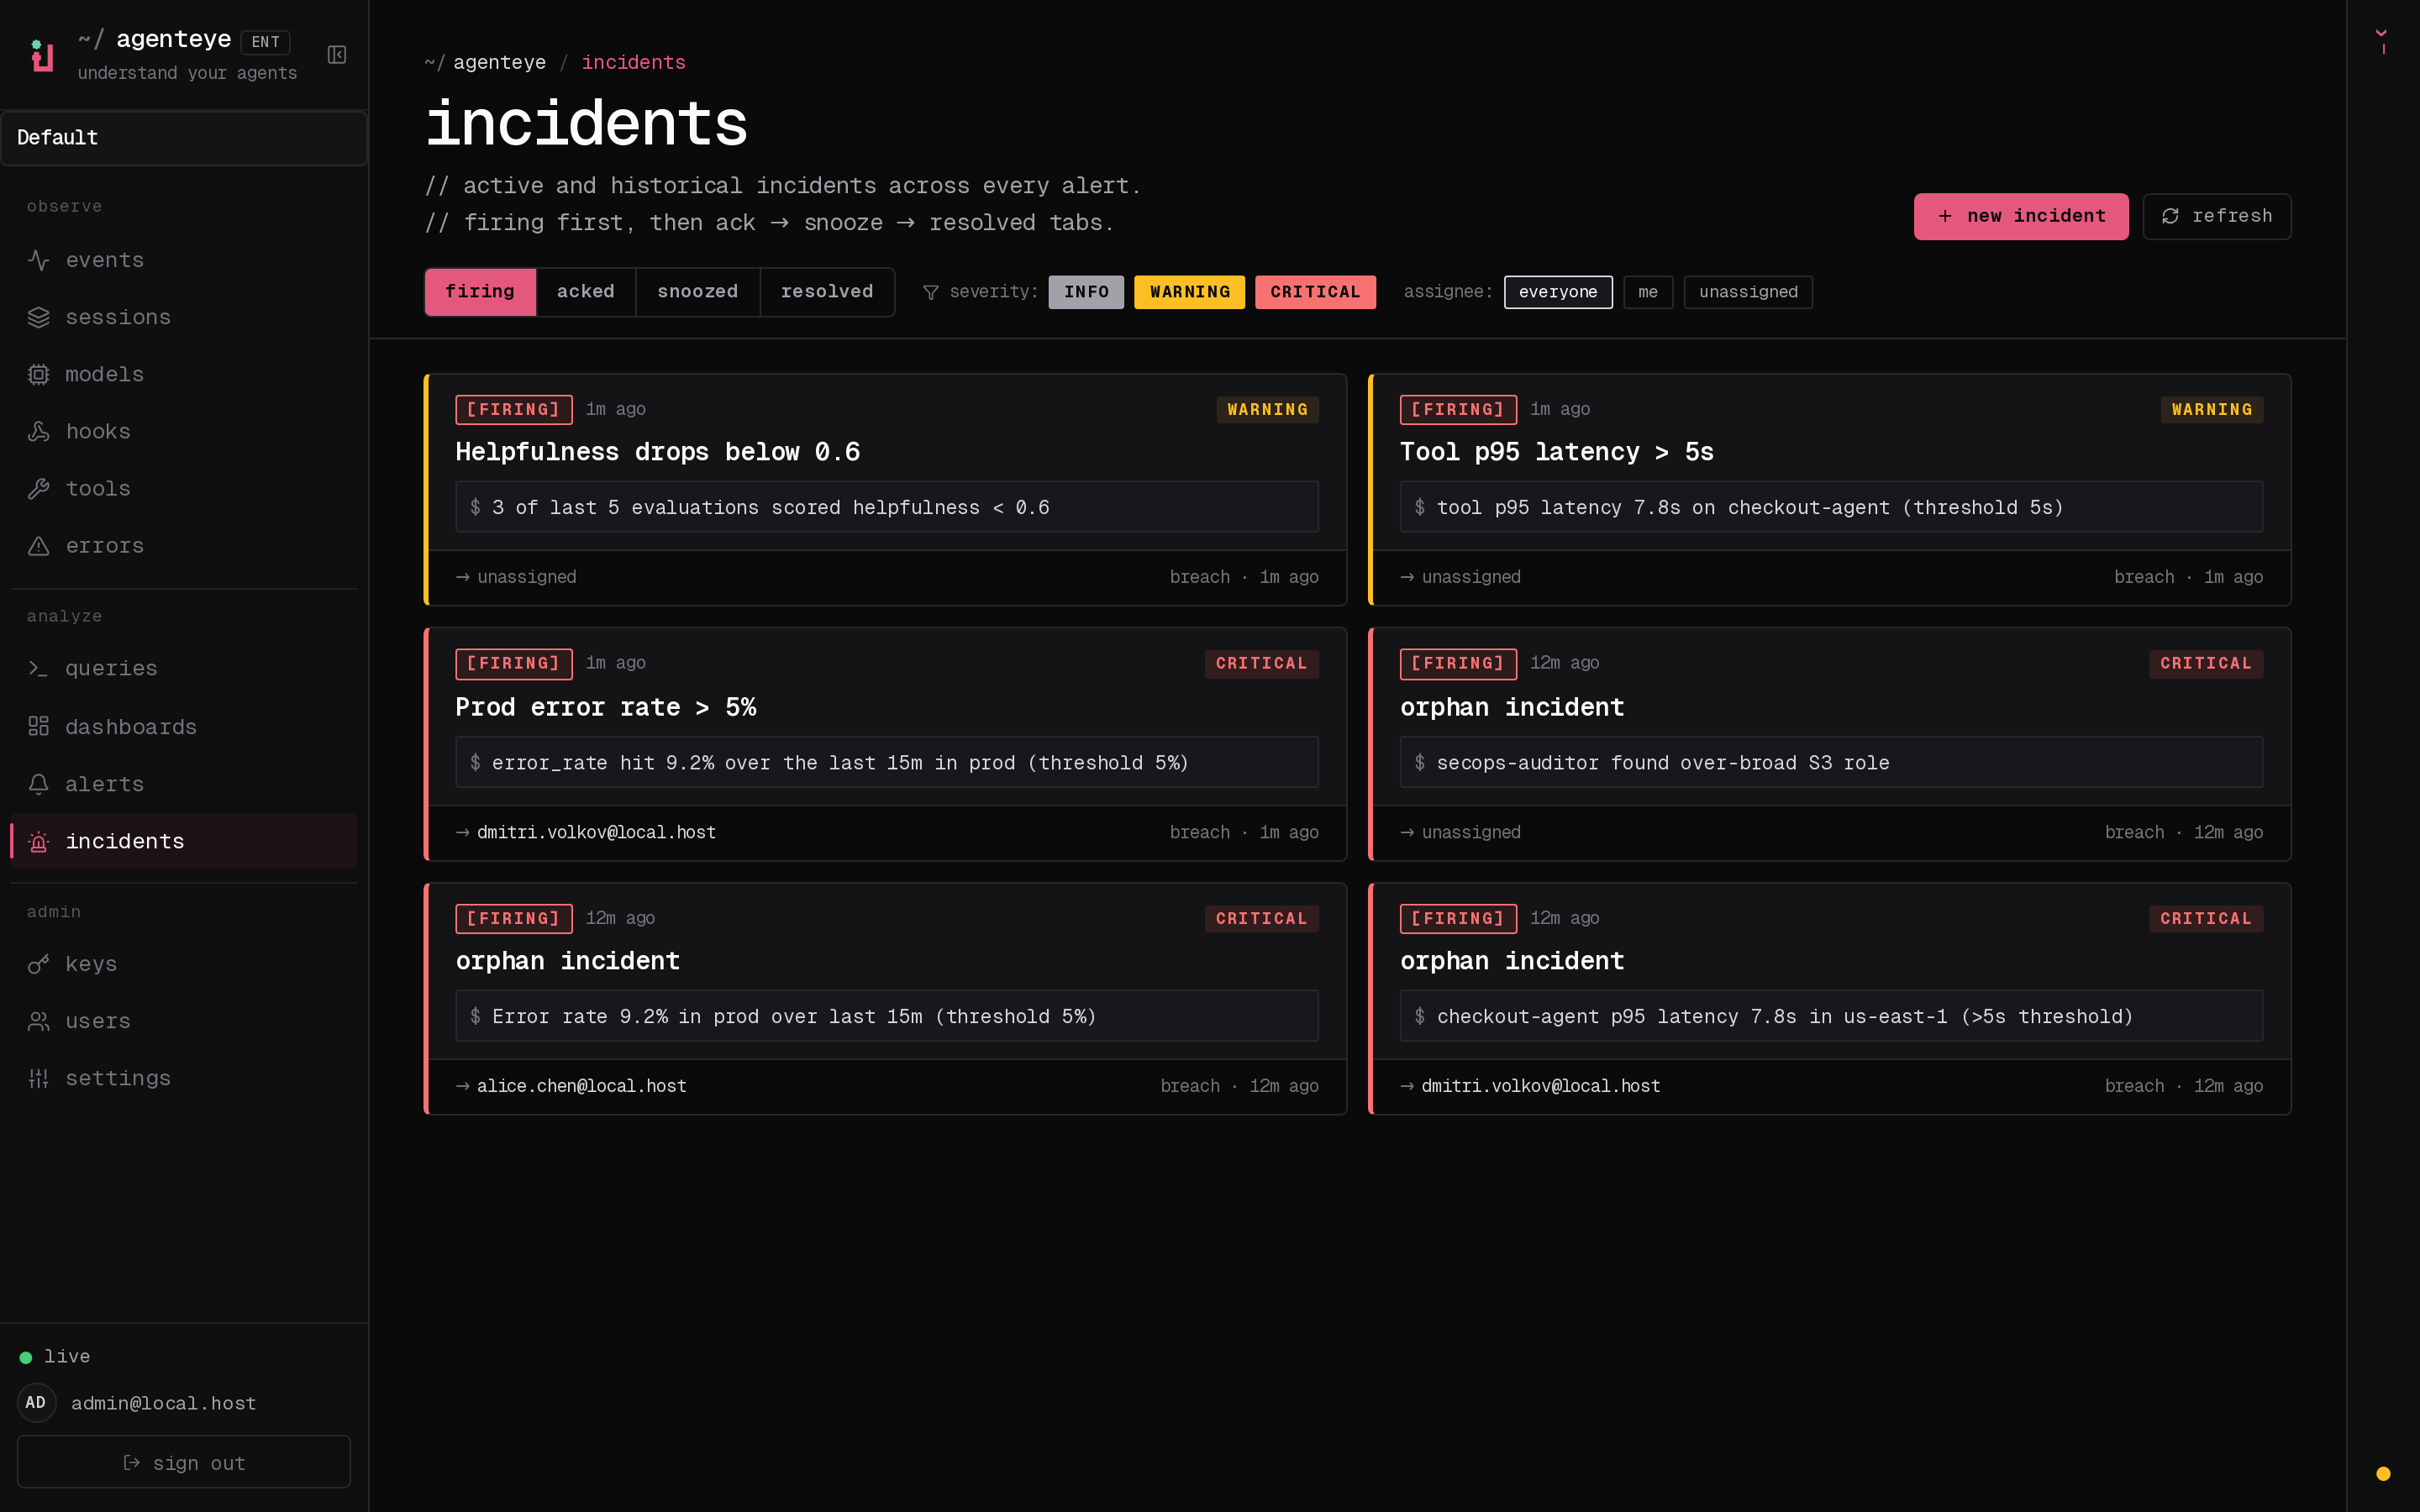Open the tools wrench icon
This screenshot has width=2420, height=1512.
tap(39, 488)
